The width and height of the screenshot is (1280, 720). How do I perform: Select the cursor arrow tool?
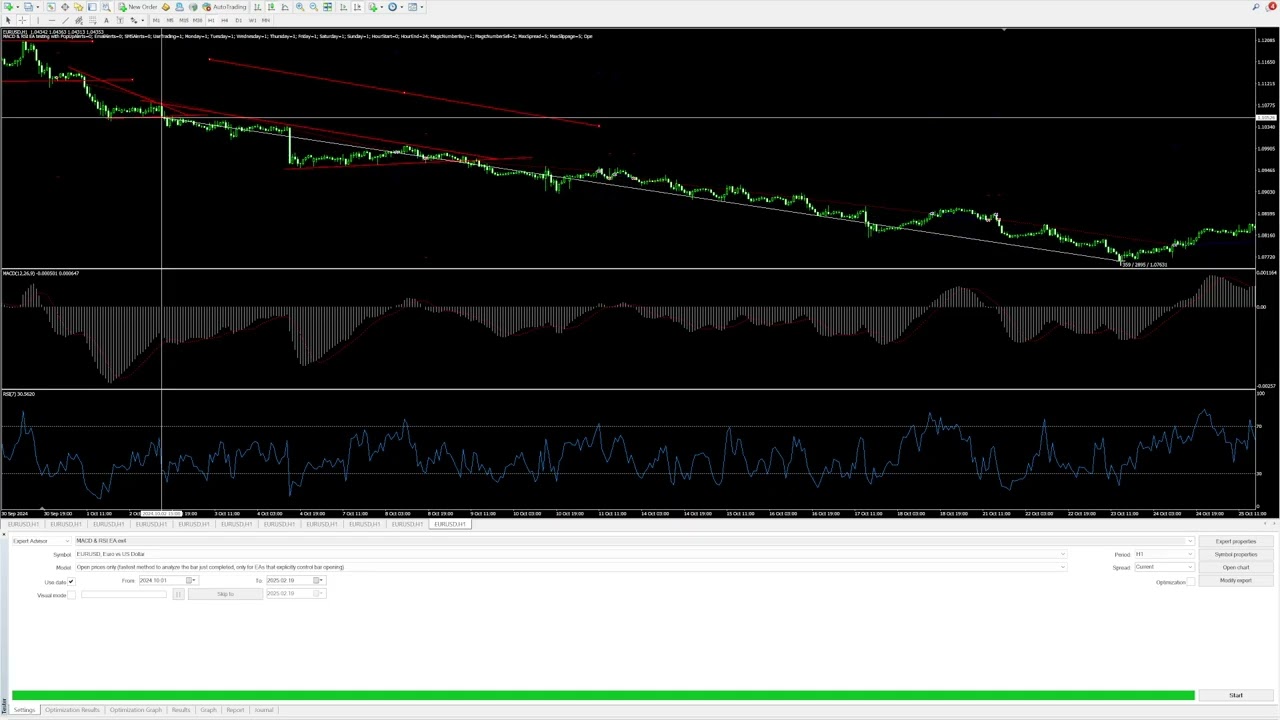[8, 20]
